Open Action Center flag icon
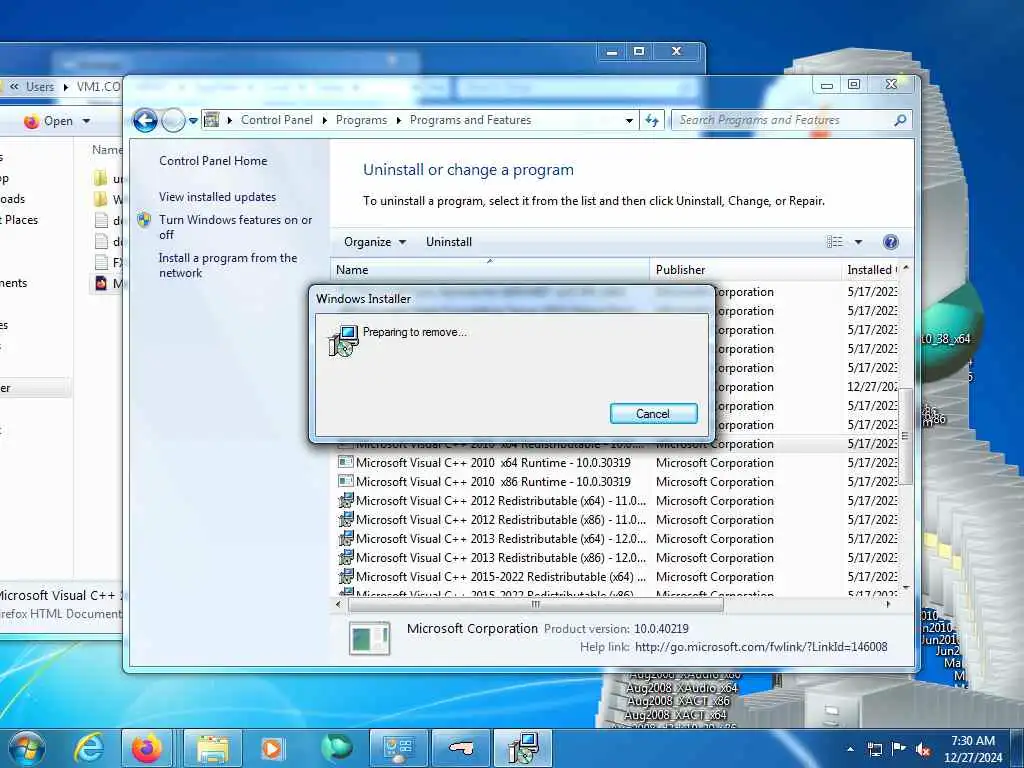 point(899,750)
